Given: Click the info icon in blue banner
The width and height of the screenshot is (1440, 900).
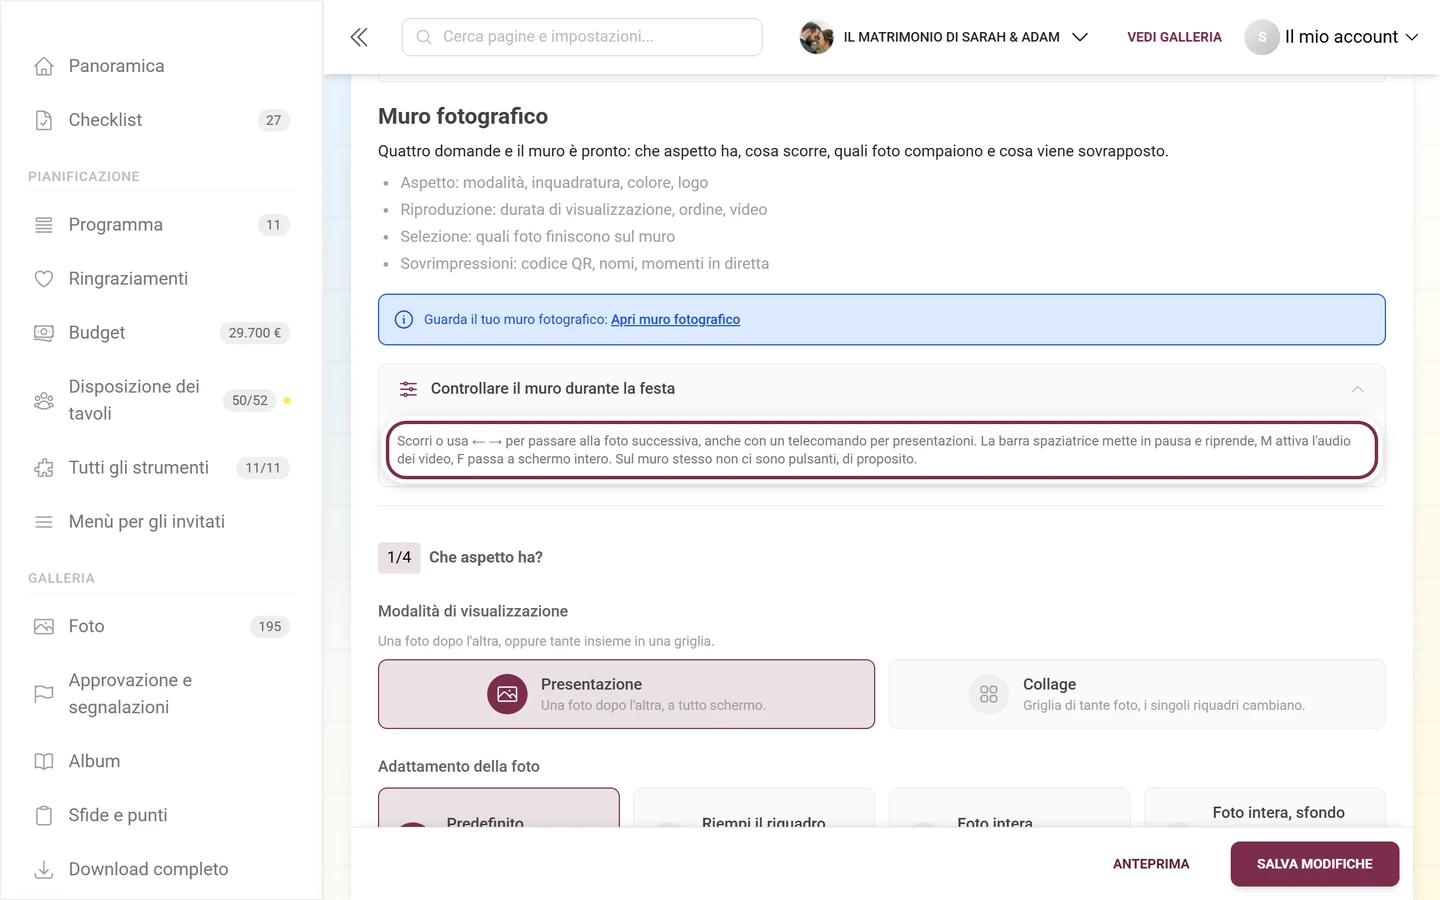Looking at the screenshot, I should pos(404,320).
